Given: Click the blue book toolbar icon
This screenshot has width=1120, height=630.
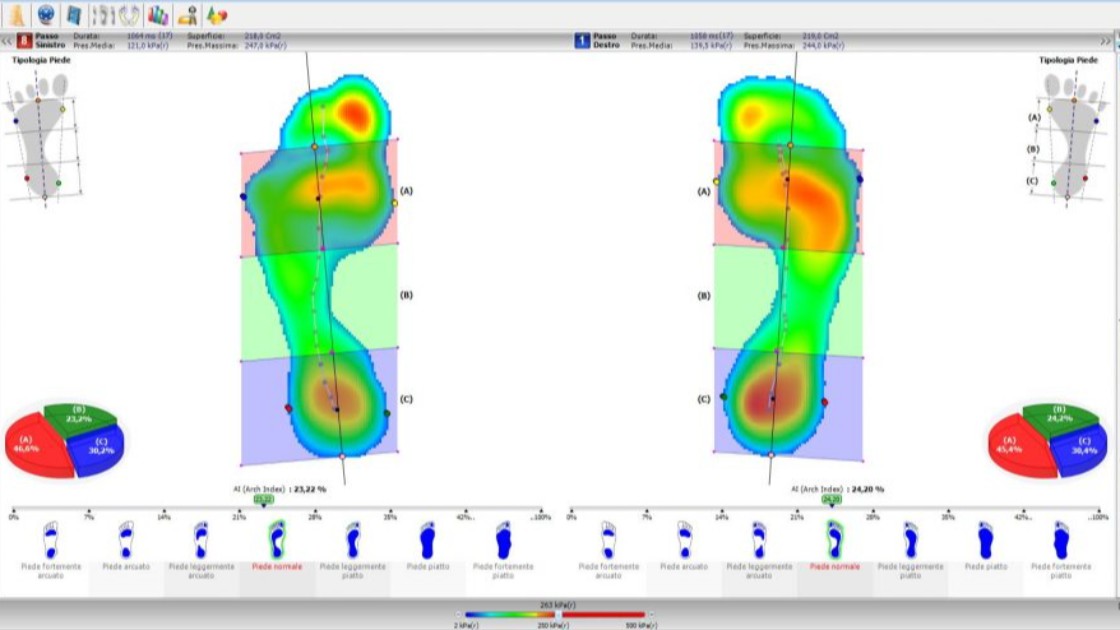Looking at the screenshot, I should pos(73,15).
